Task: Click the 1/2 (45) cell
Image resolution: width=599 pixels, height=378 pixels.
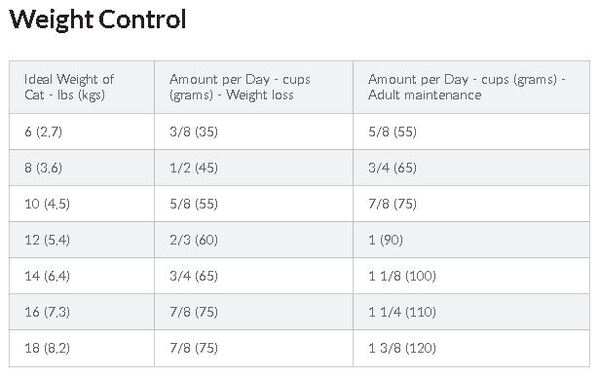Action: pos(254,168)
